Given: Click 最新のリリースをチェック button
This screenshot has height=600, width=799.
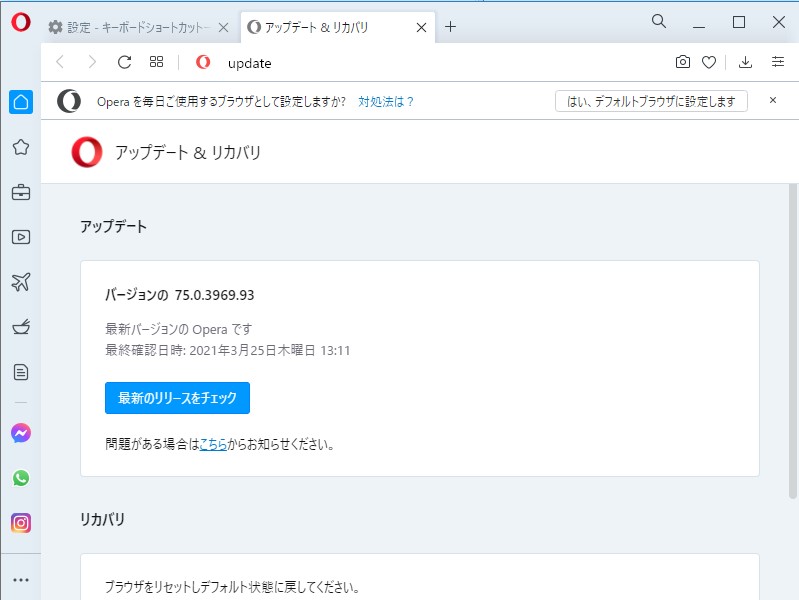Looking at the screenshot, I should pyautogui.click(x=177, y=398).
